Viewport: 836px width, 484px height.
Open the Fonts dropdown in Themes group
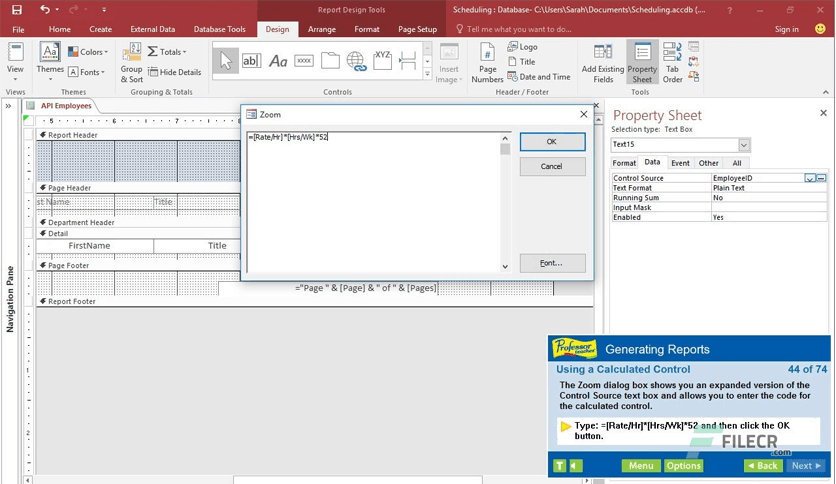coord(87,72)
